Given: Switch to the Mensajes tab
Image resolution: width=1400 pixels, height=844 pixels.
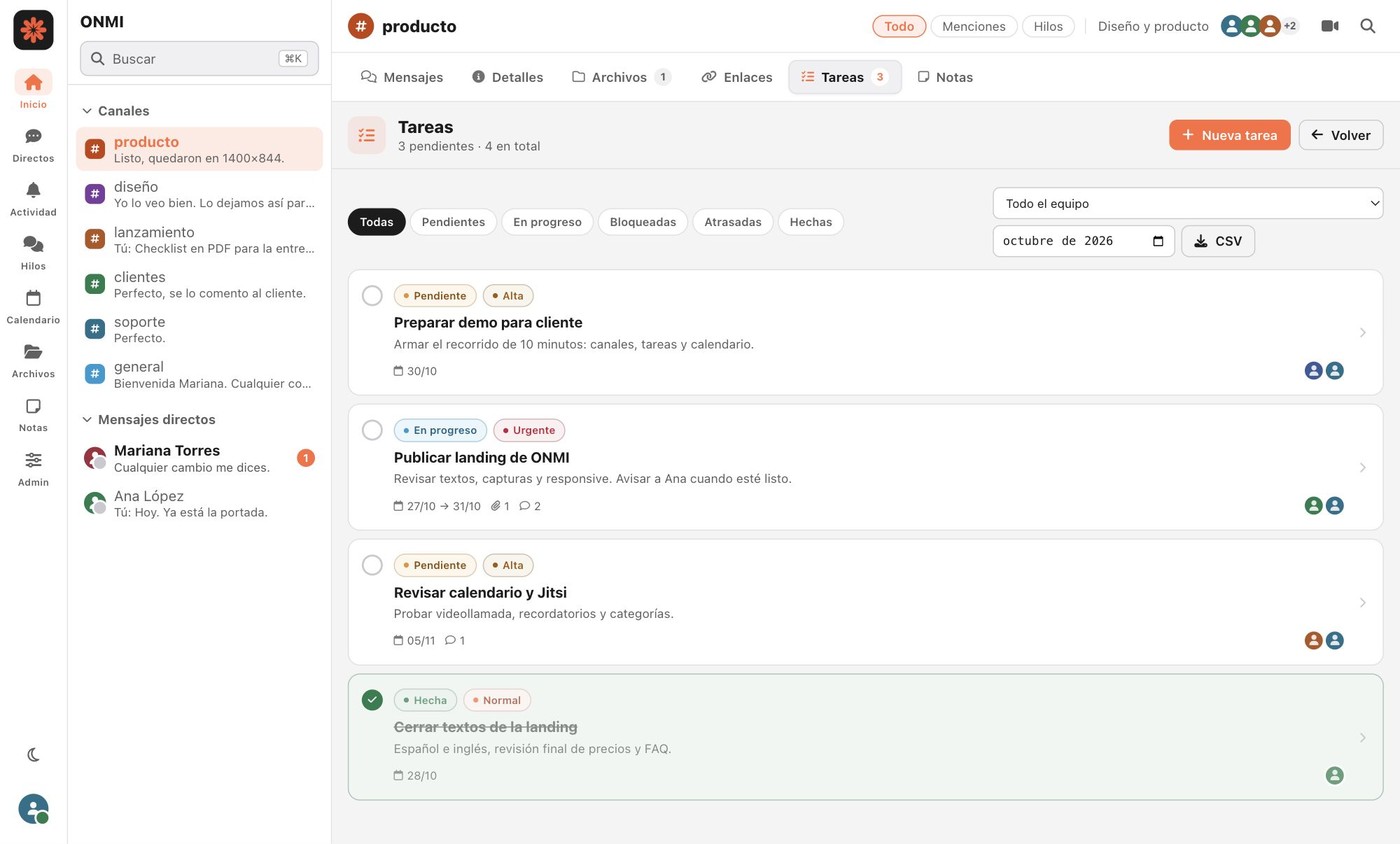Looking at the screenshot, I should [402, 77].
